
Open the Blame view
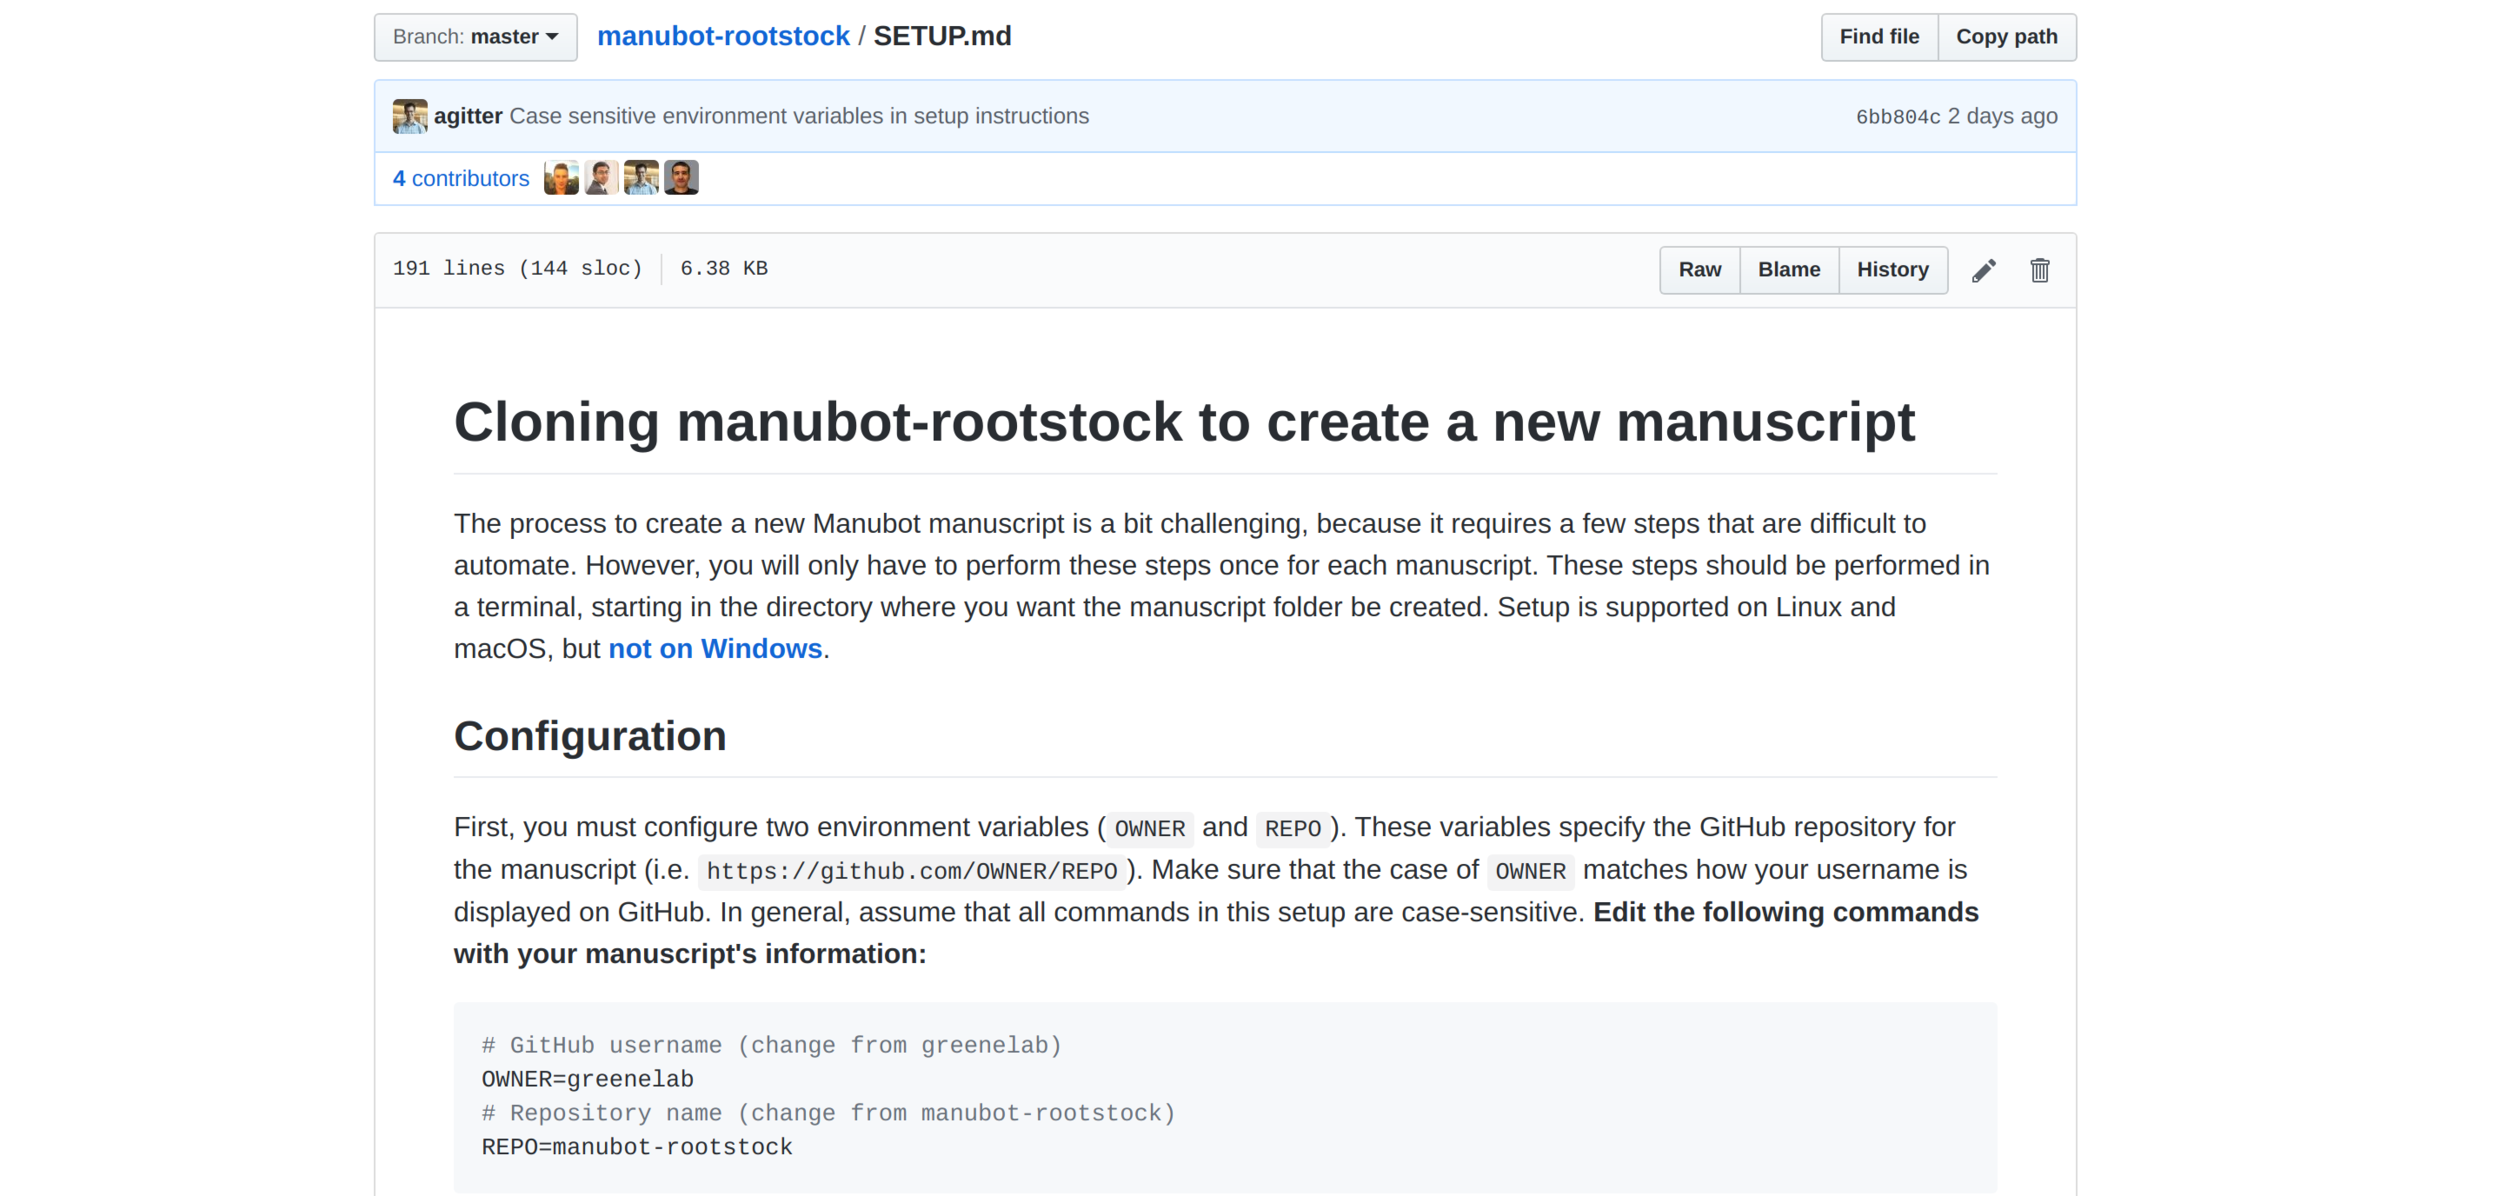[1788, 270]
